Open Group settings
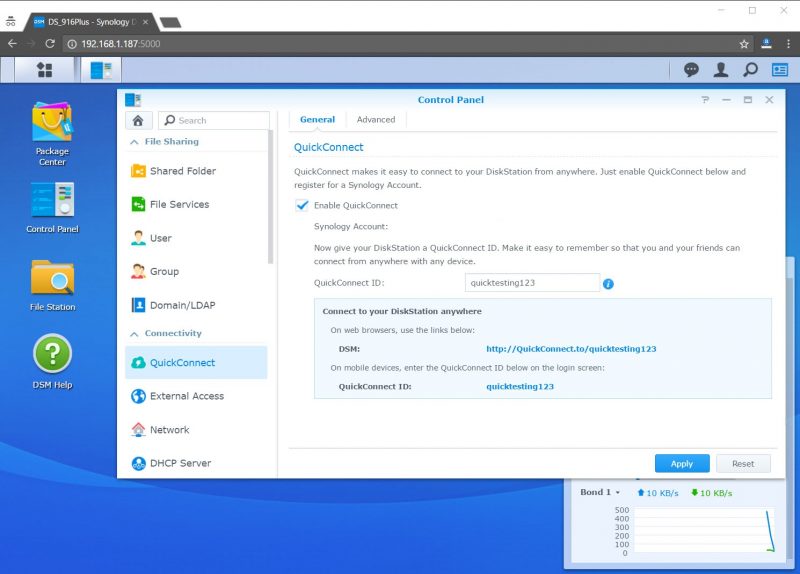 (x=196, y=271)
